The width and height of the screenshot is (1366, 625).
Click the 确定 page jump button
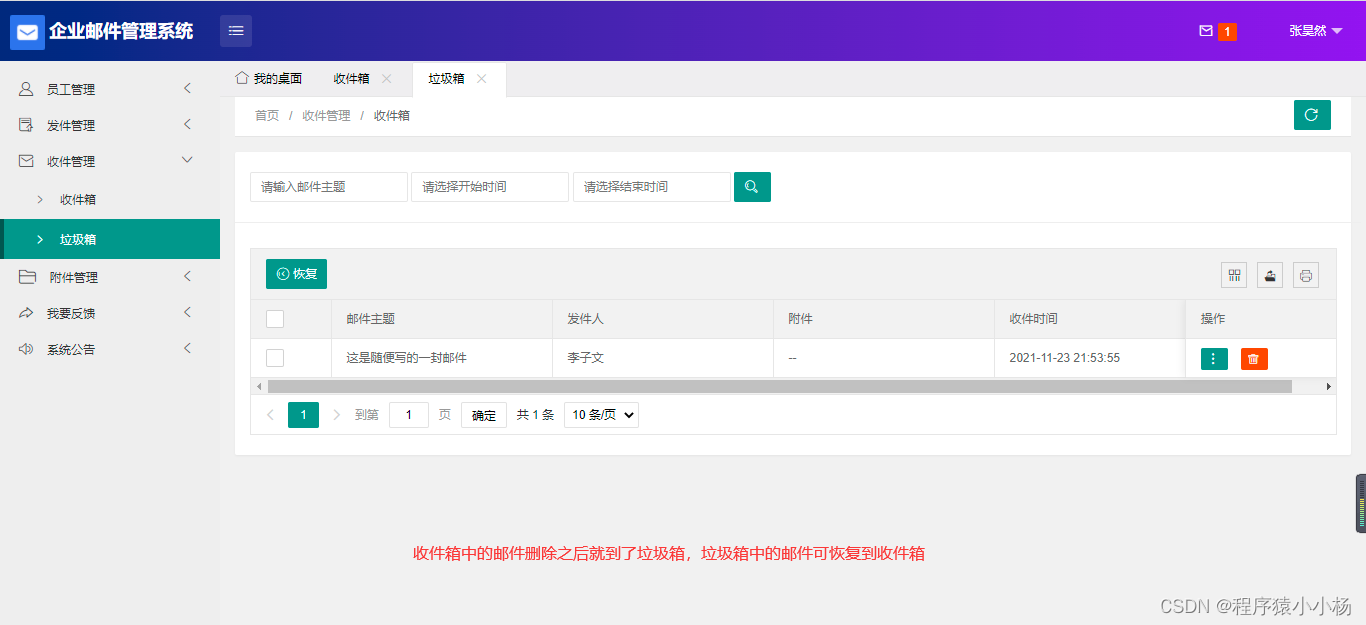click(x=484, y=415)
